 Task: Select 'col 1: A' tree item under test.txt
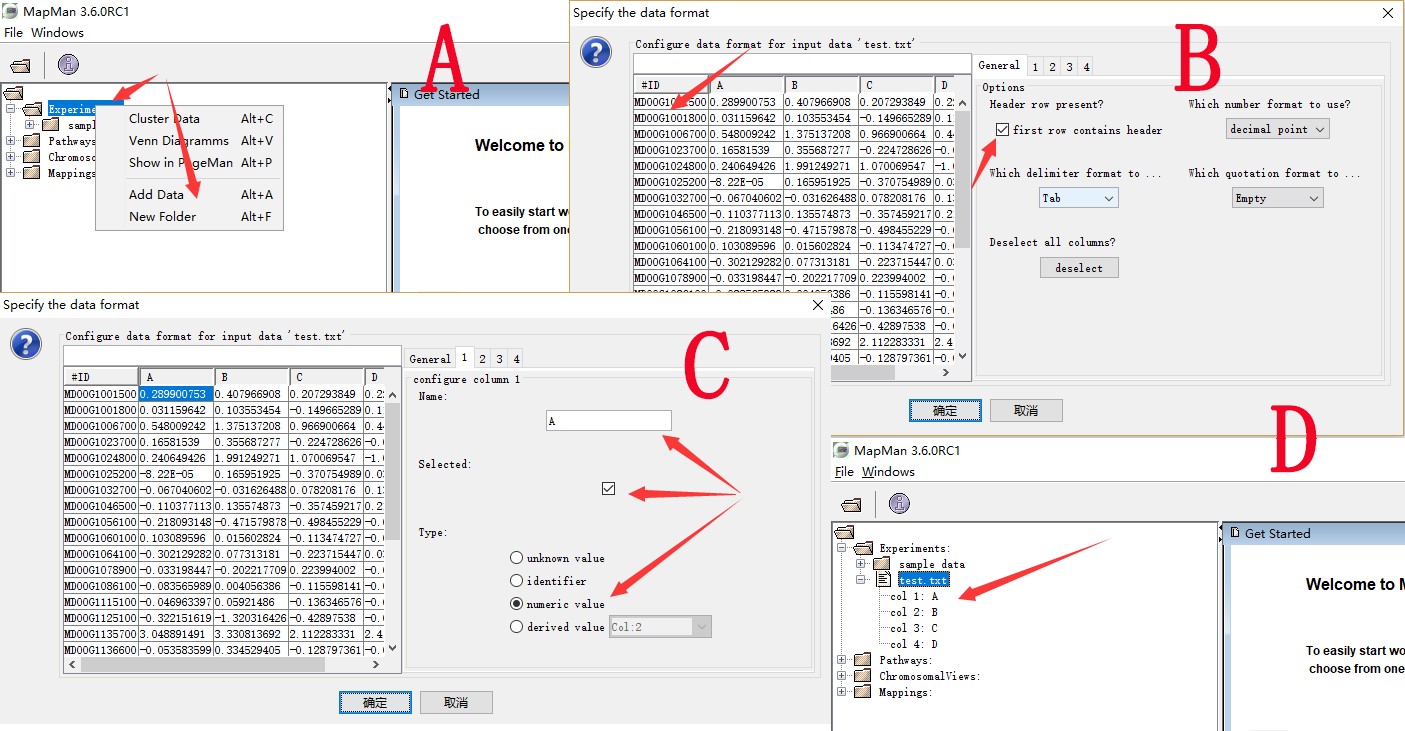click(914, 596)
